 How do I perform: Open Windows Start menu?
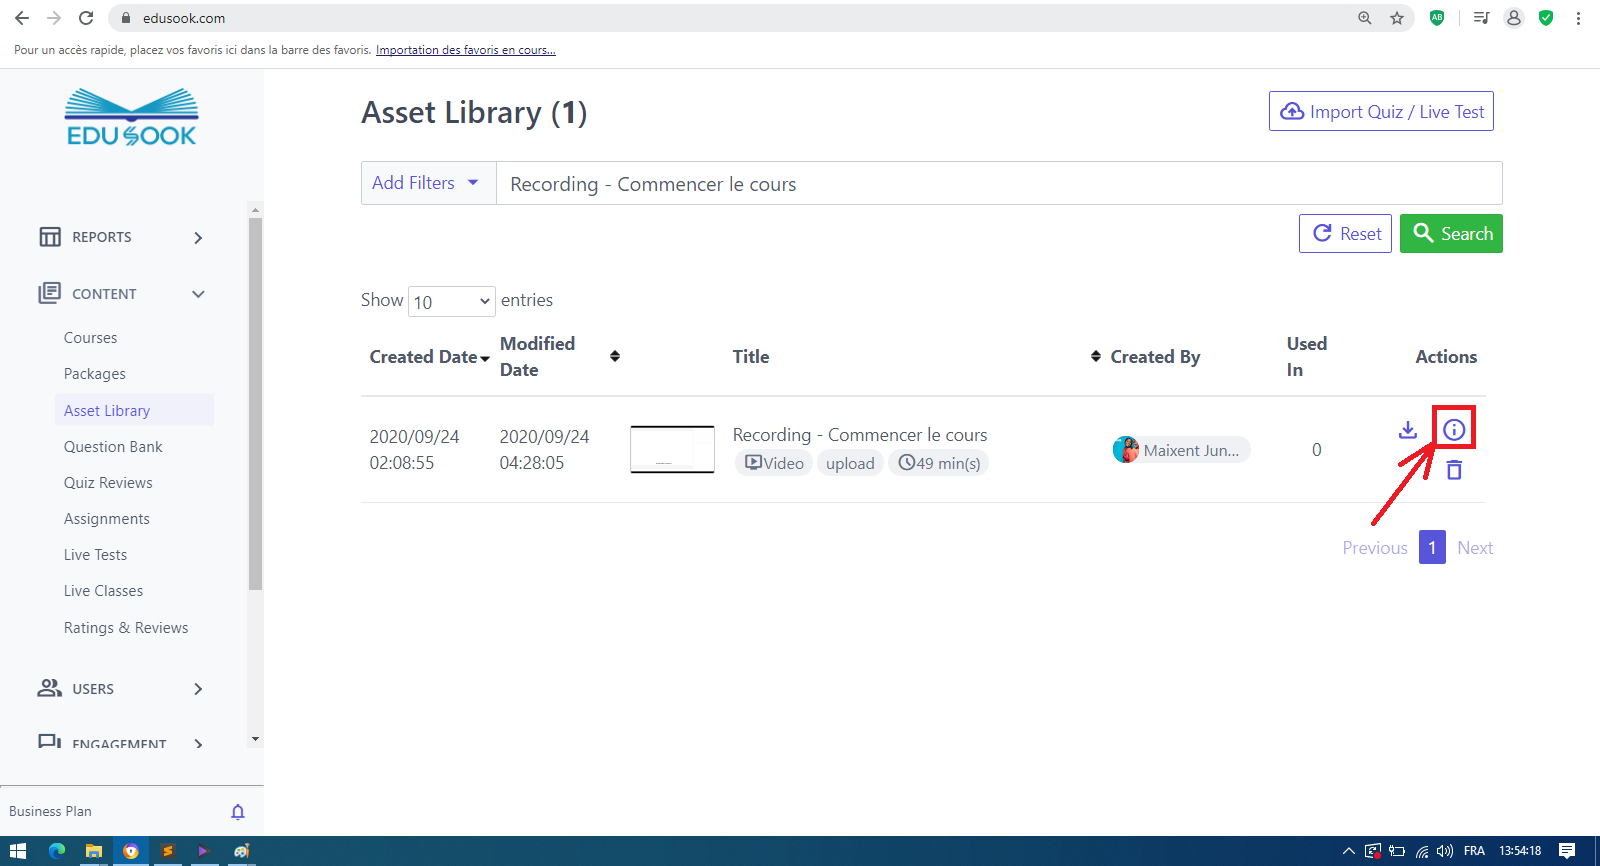[17, 851]
